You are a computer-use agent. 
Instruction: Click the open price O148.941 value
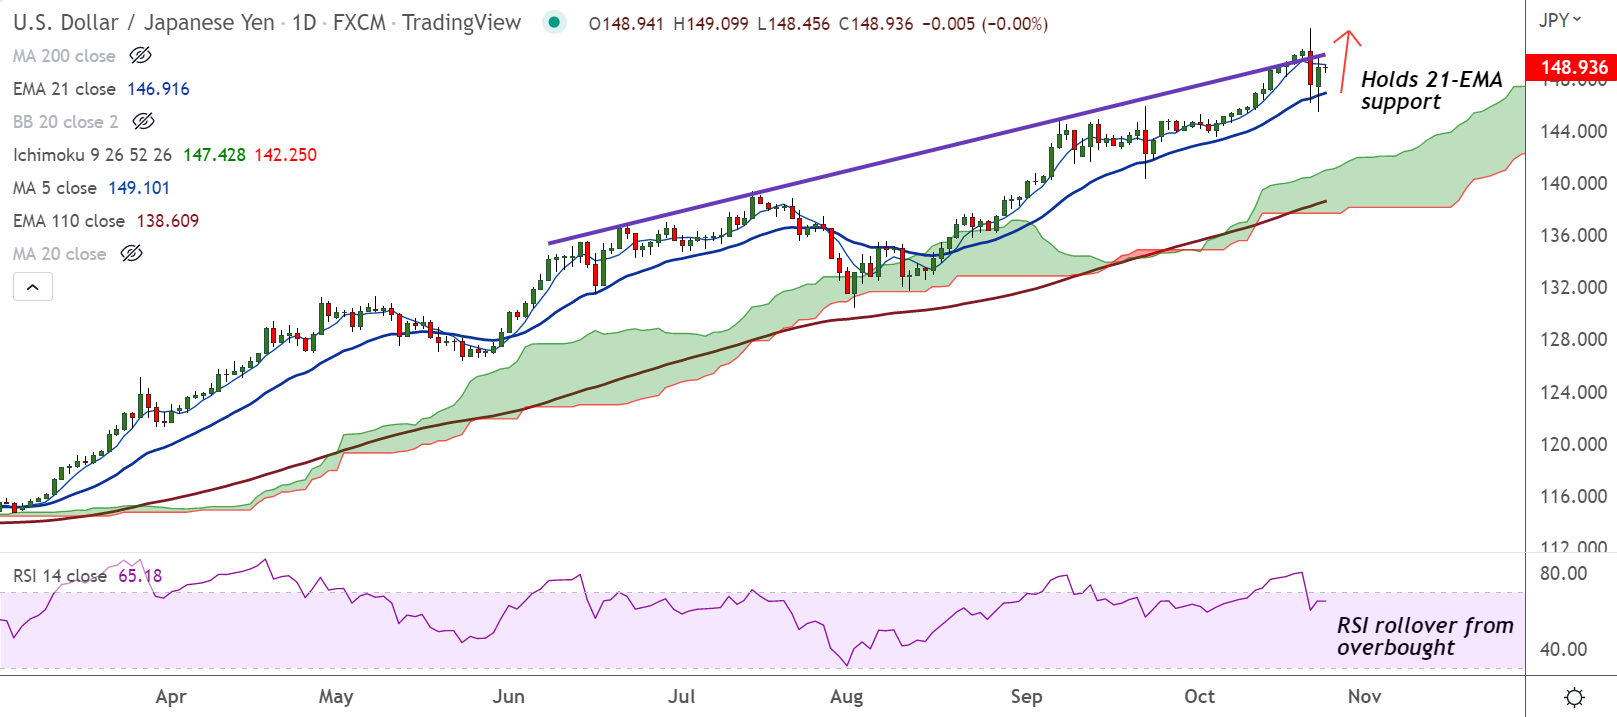coord(626,23)
